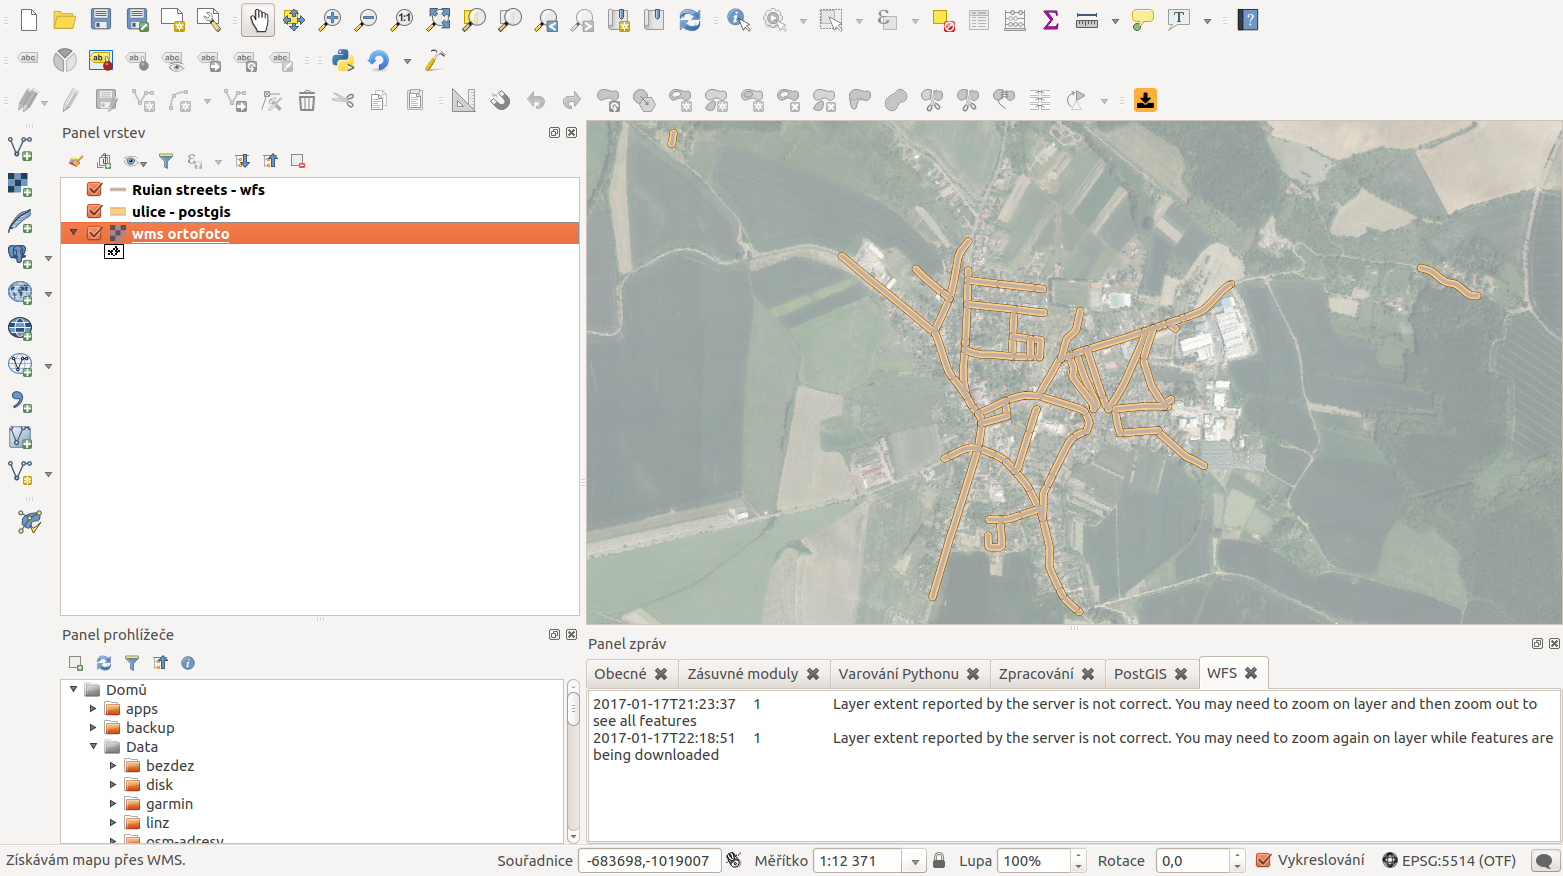Open the visibility eye presets dropdown in Panel vrstev
This screenshot has width=1563, height=876.
click(x=135, y=161)
